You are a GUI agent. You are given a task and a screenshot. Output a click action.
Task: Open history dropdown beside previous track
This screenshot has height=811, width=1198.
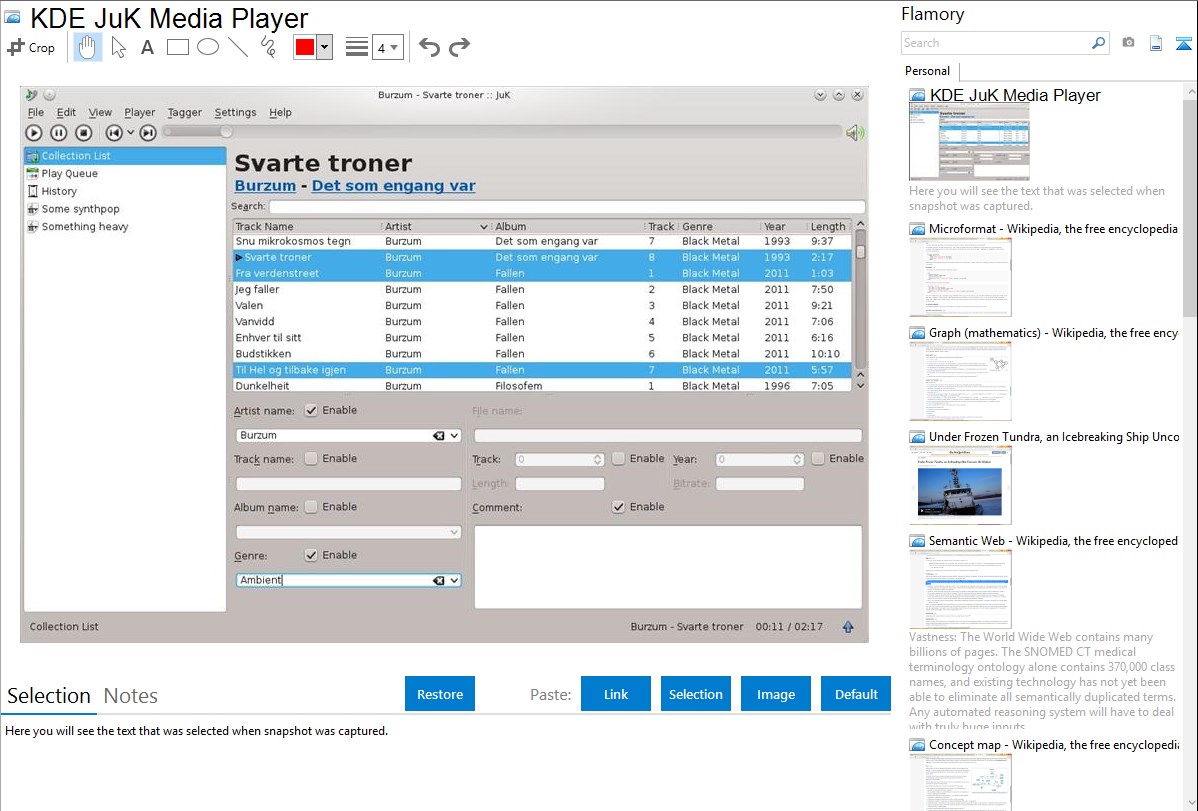tap(131, 133)
